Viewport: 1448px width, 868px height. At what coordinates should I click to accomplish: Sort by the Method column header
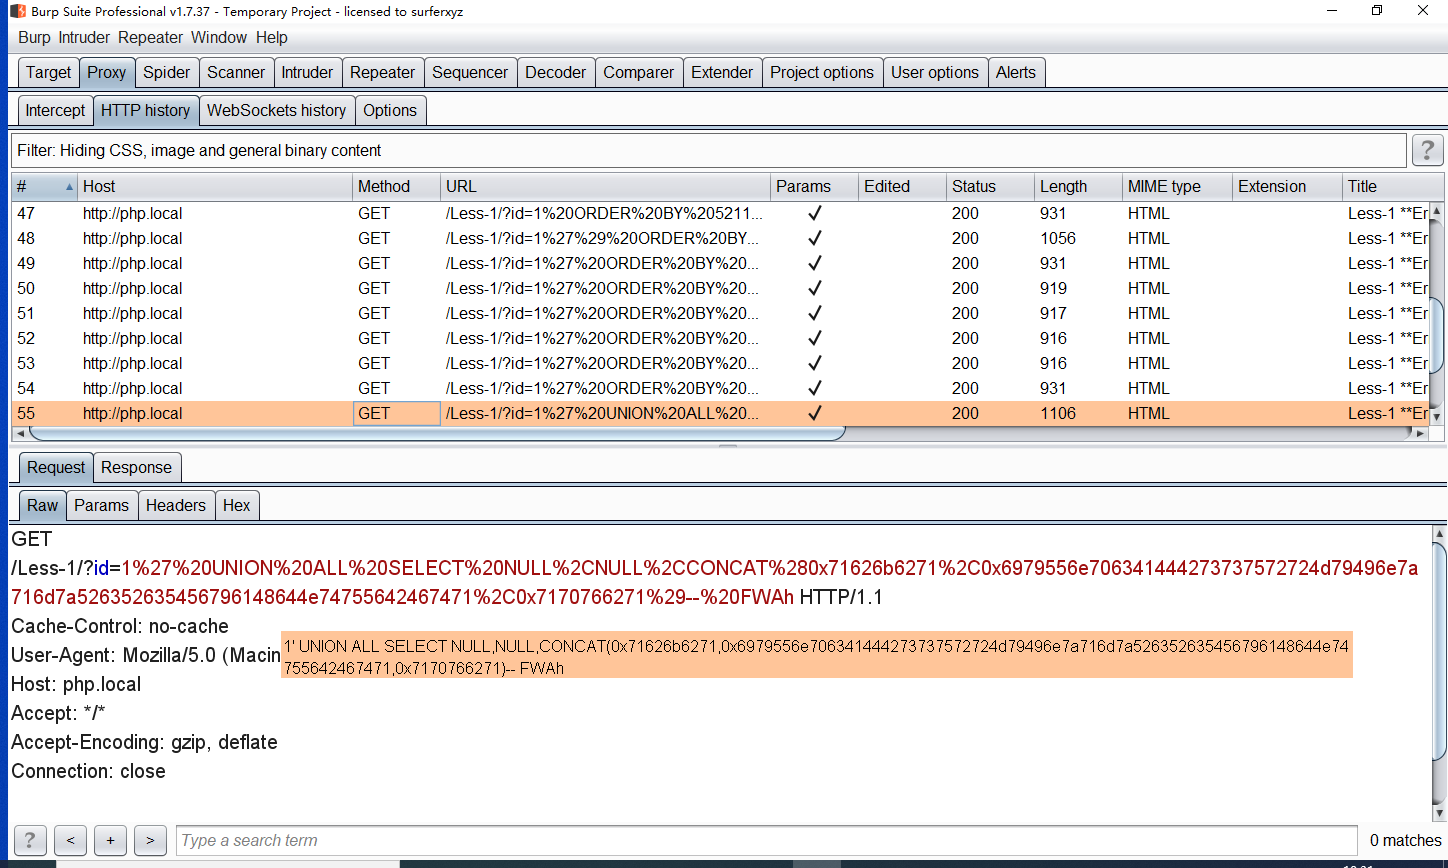pos(397,186)
